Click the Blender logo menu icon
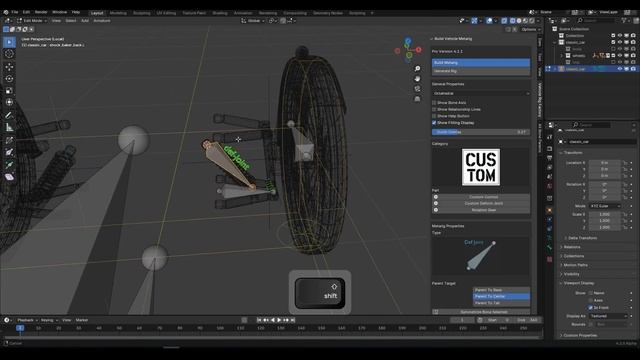 (6, 12)
